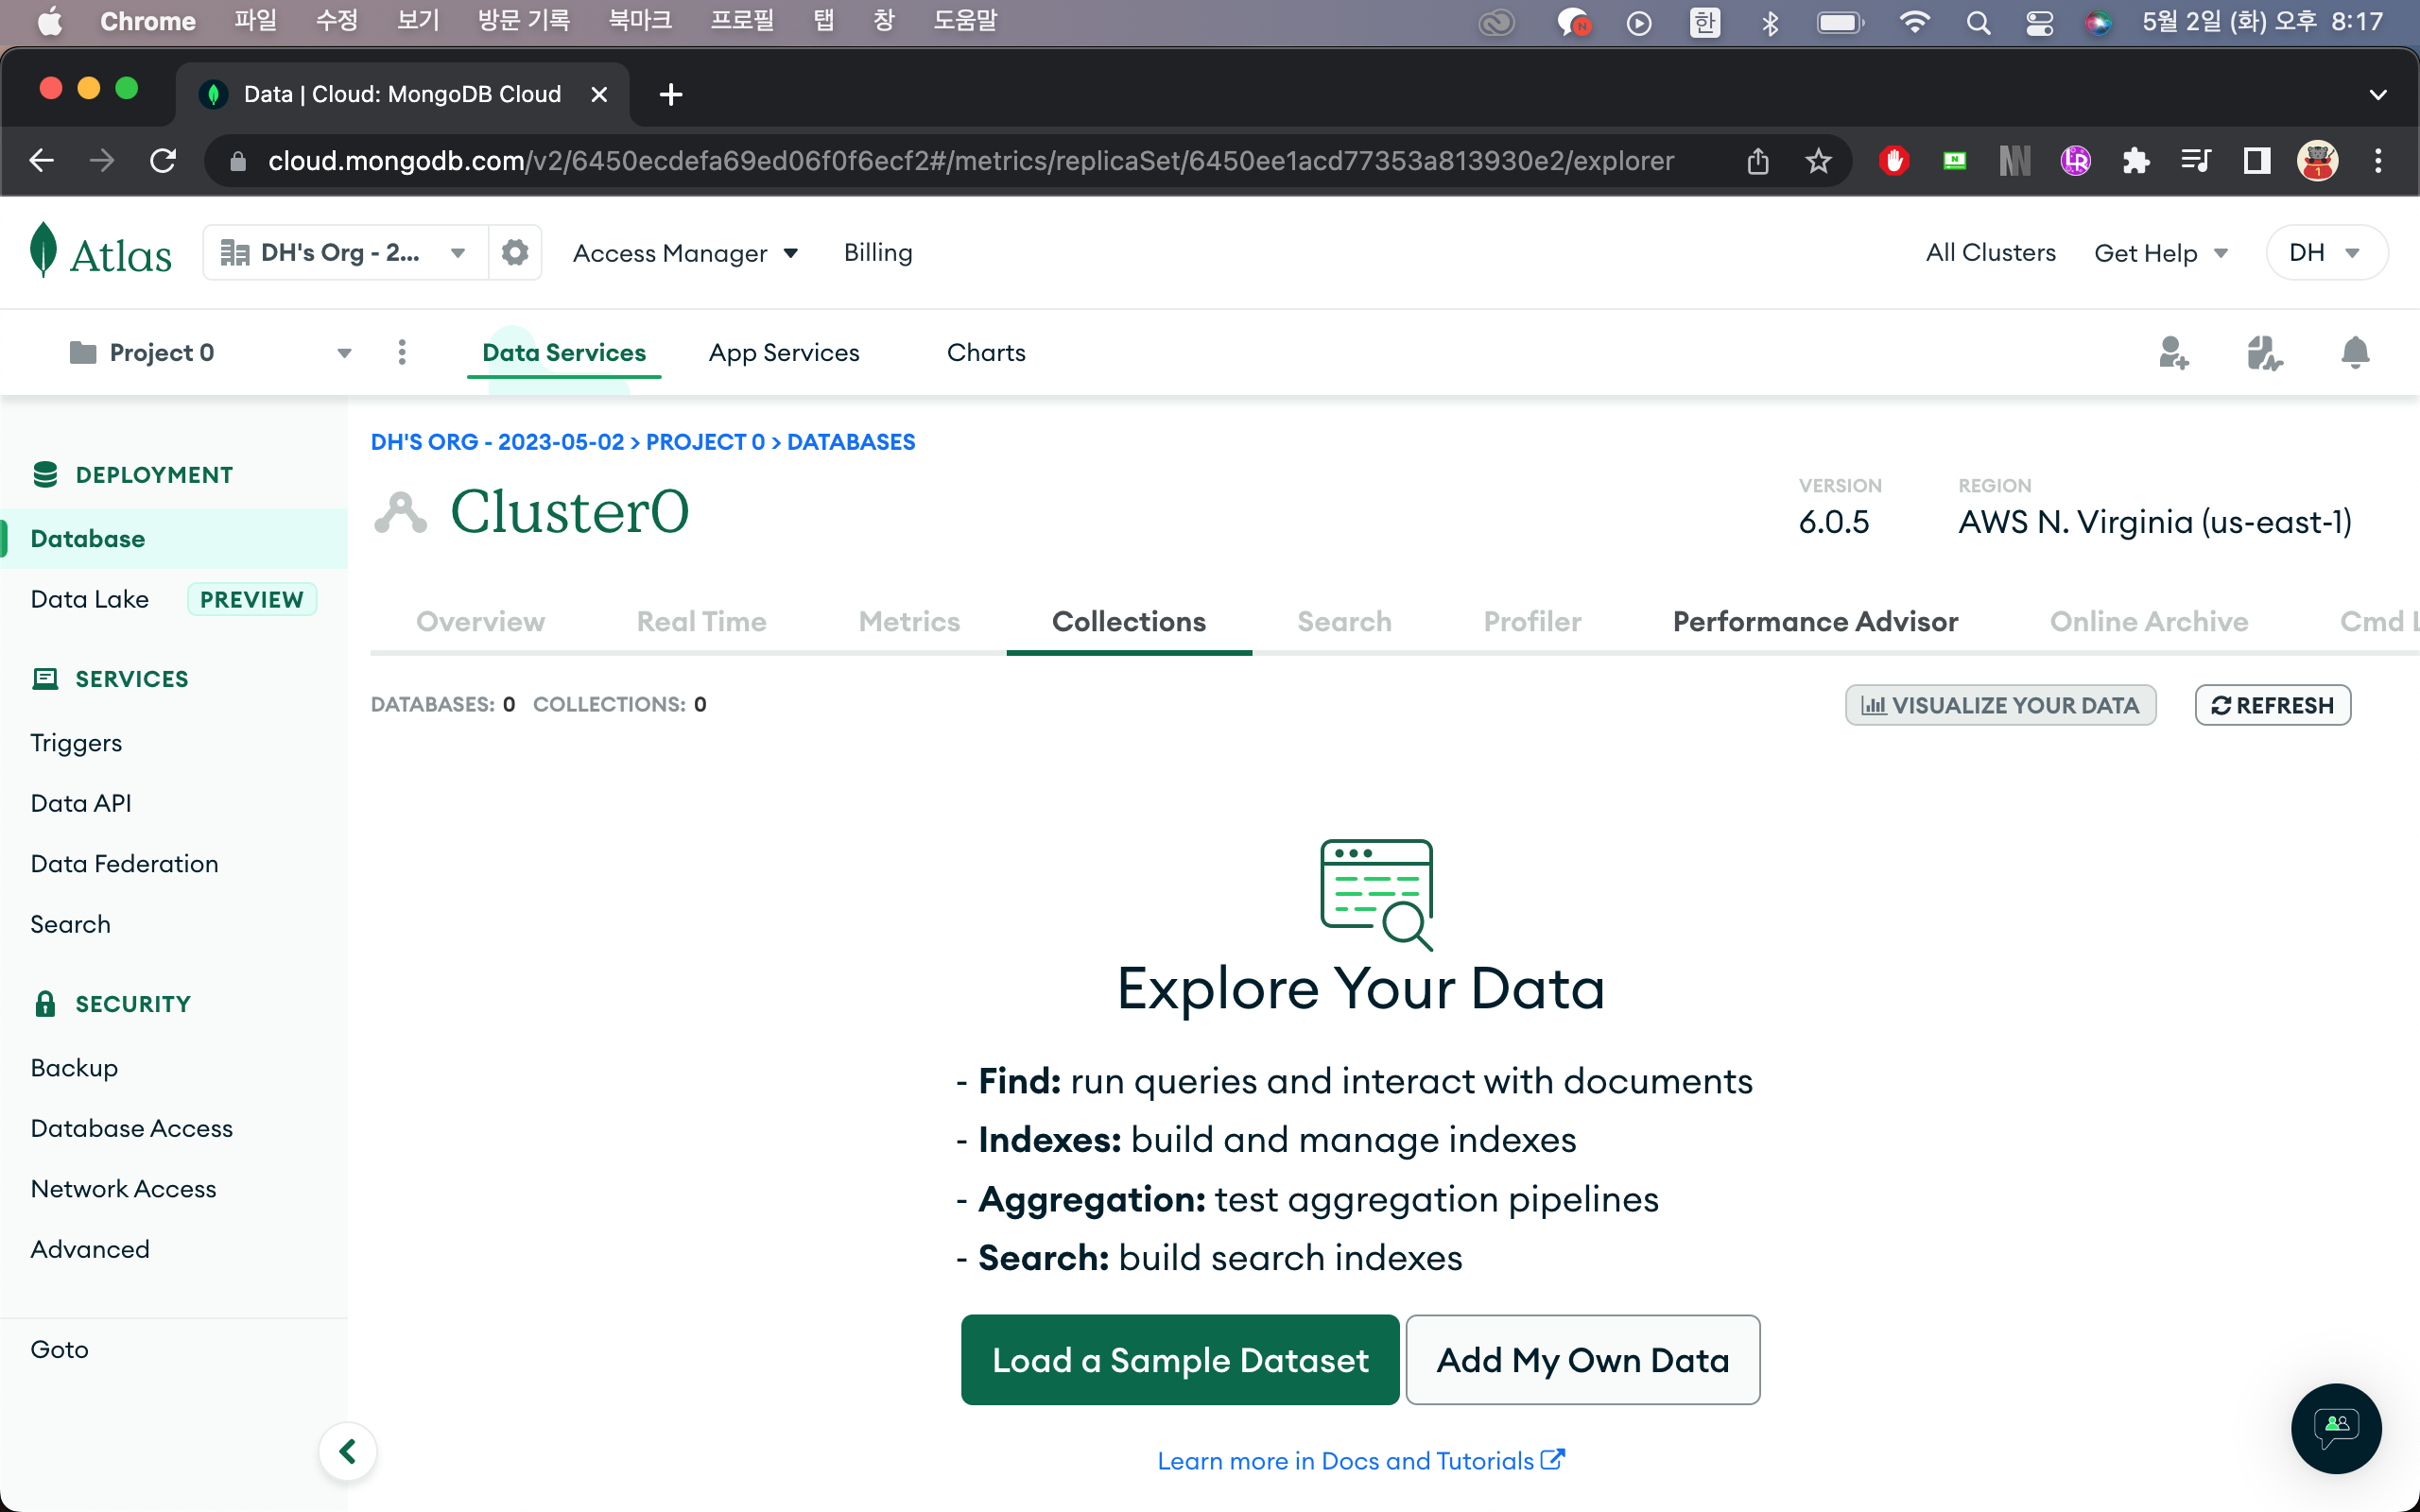Close the MongoDB Cloud tab

[599, 94]
